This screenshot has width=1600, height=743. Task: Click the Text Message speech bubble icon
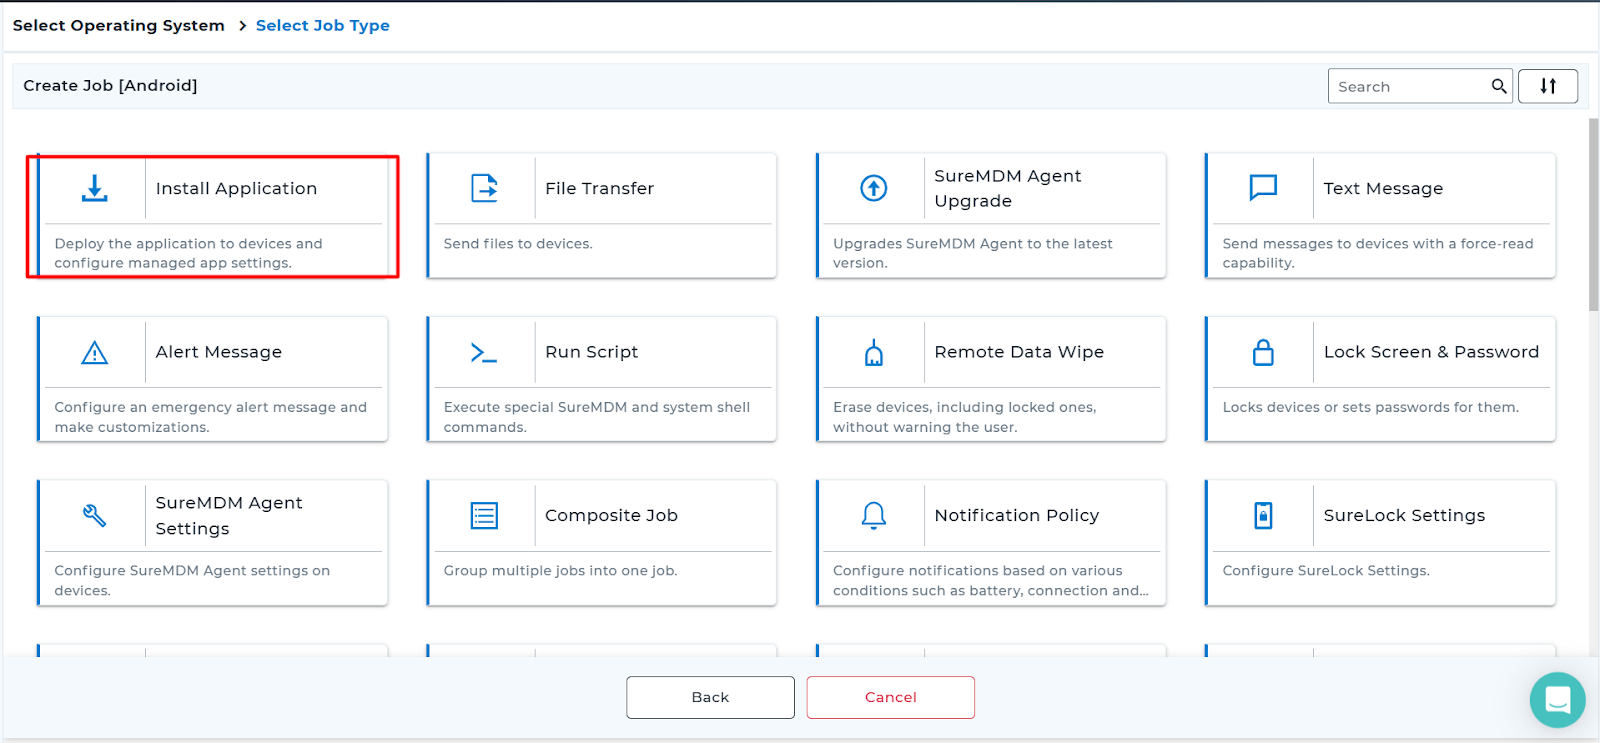(x=1263, y=188)
